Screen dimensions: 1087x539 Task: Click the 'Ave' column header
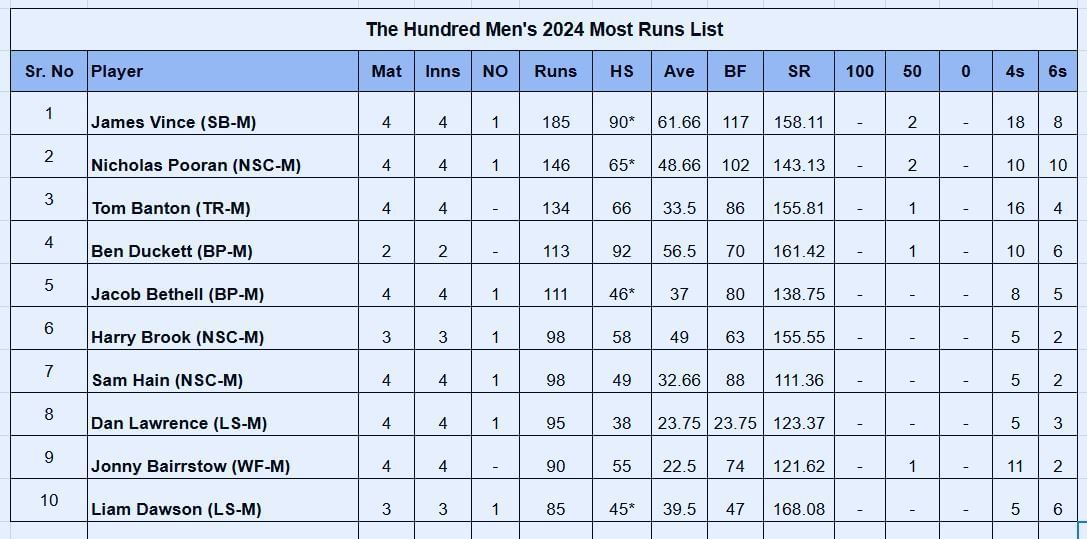click(x=679, y=71)
